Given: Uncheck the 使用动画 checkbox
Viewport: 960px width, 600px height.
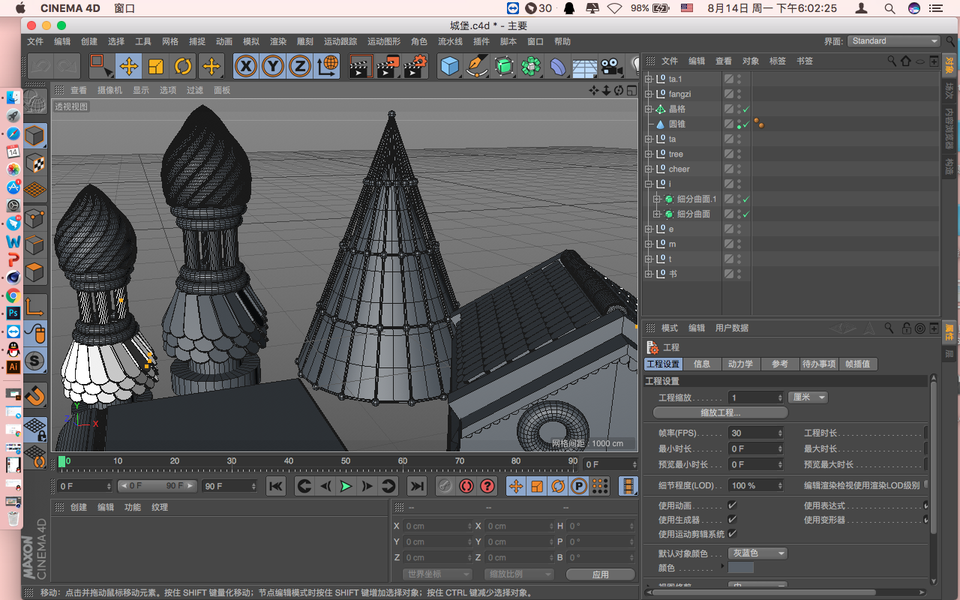Looking at the screenshot, I should pos(732,506).
